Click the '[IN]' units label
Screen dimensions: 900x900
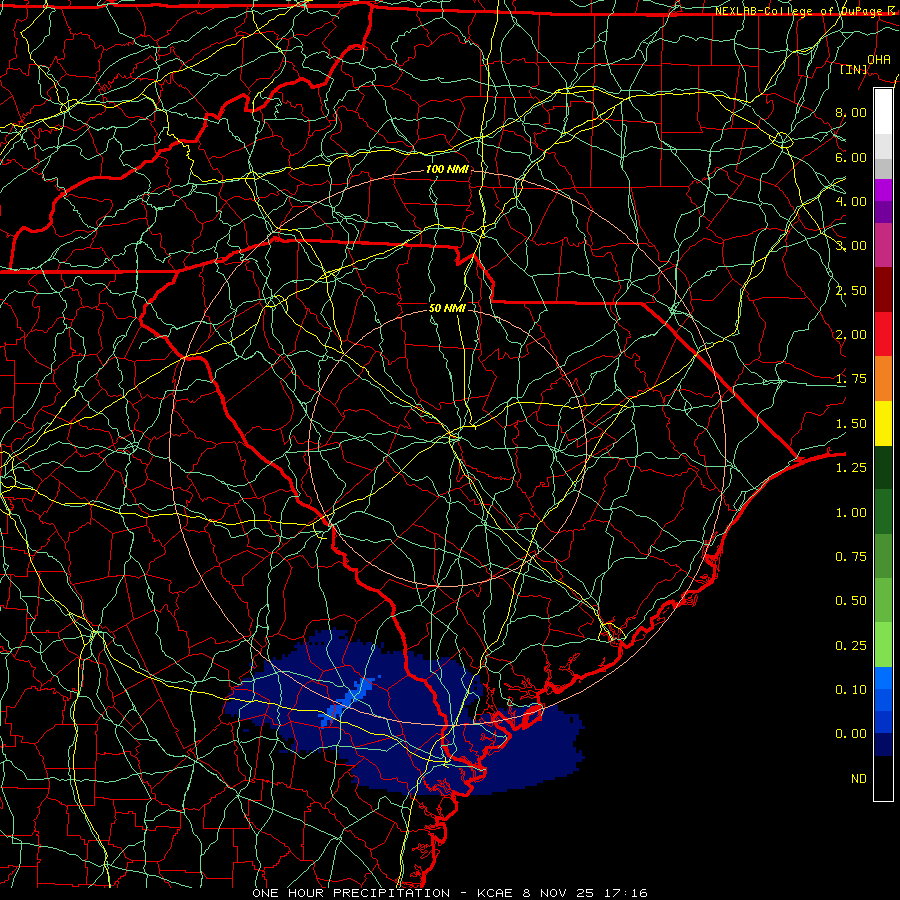pyautogui.click(x=854, y=69)
